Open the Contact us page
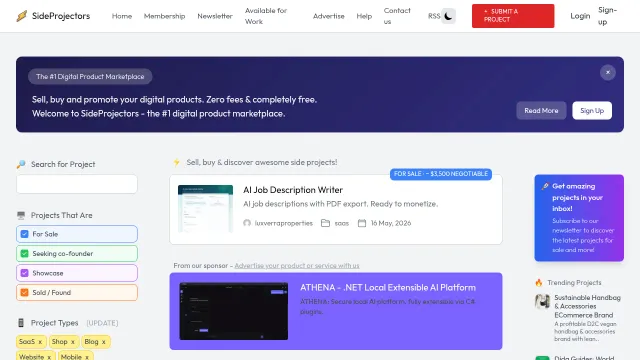The height and width of the screenshot is (360, 640). (x=397, y=16)
